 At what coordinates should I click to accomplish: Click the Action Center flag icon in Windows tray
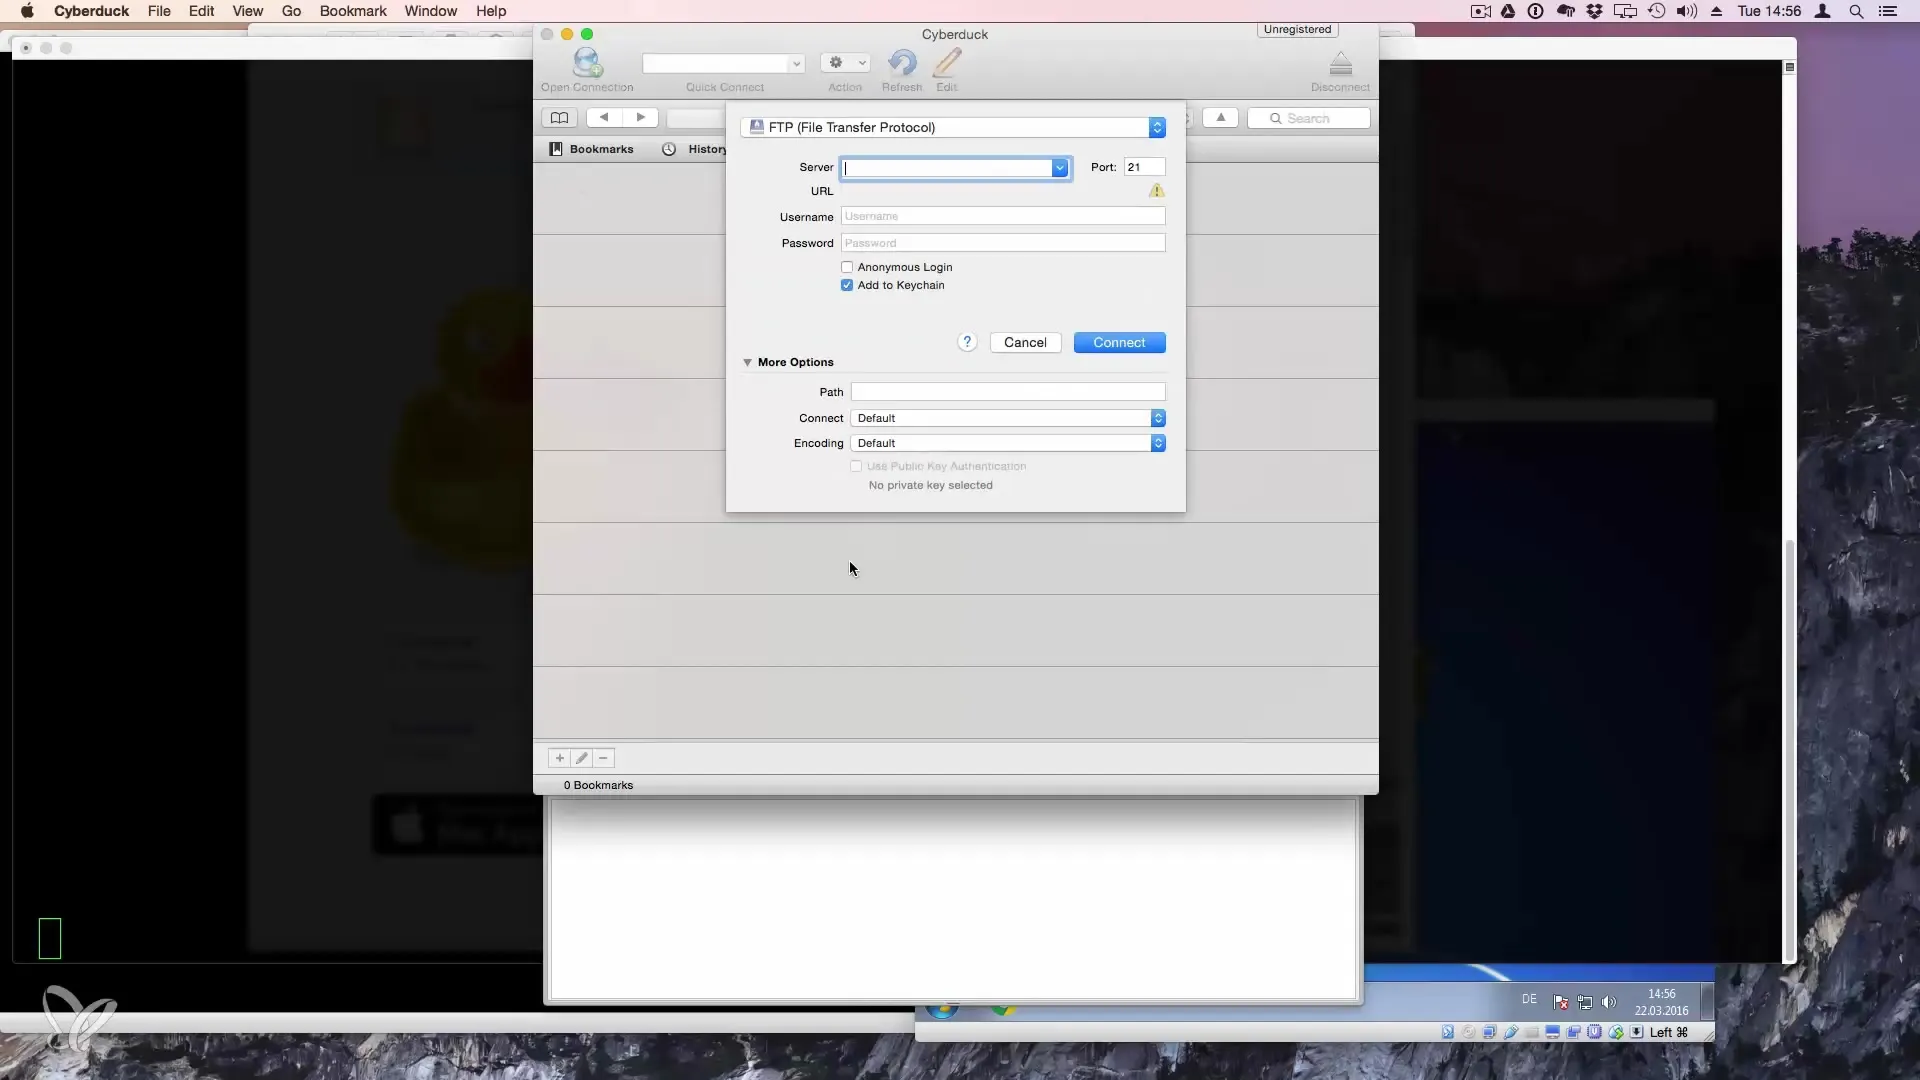coord(1560,1002)
